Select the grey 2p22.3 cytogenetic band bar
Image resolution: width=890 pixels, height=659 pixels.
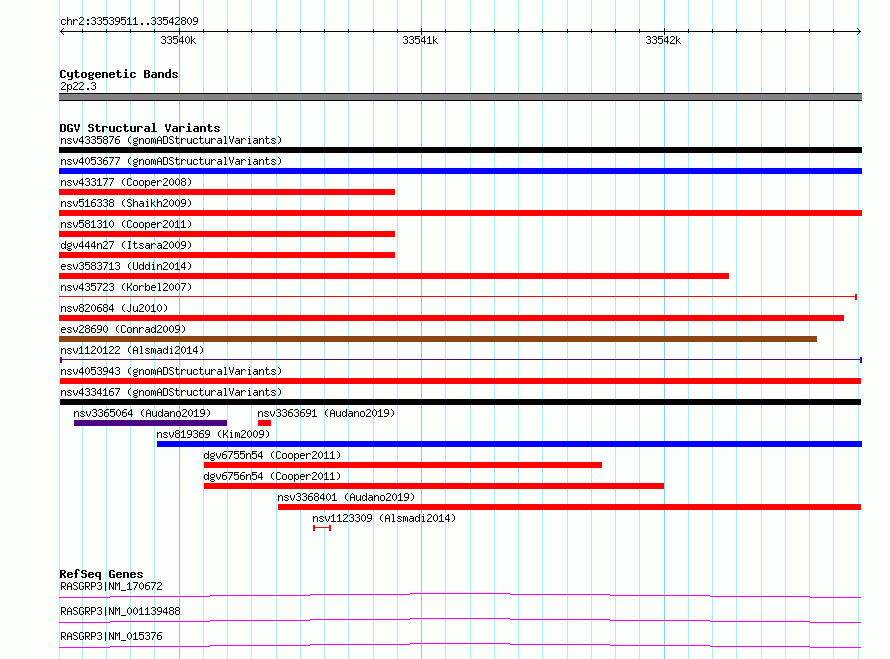[x=460, y=97]
